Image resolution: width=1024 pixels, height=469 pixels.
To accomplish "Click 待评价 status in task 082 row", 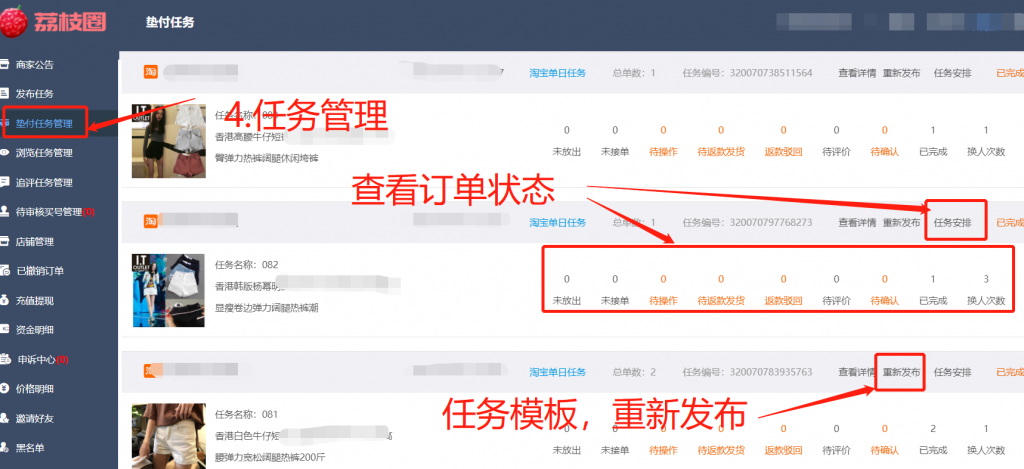I will coord(836,301).
